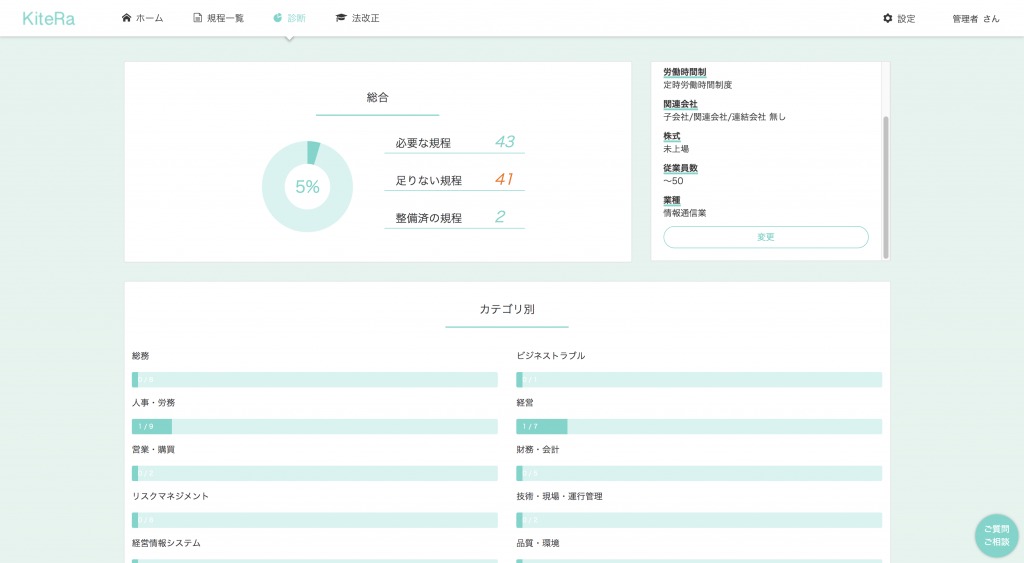1024x563 pixels.
Task: Click the graduation cap icon beside 法改正
Action: tap(341, 18)
